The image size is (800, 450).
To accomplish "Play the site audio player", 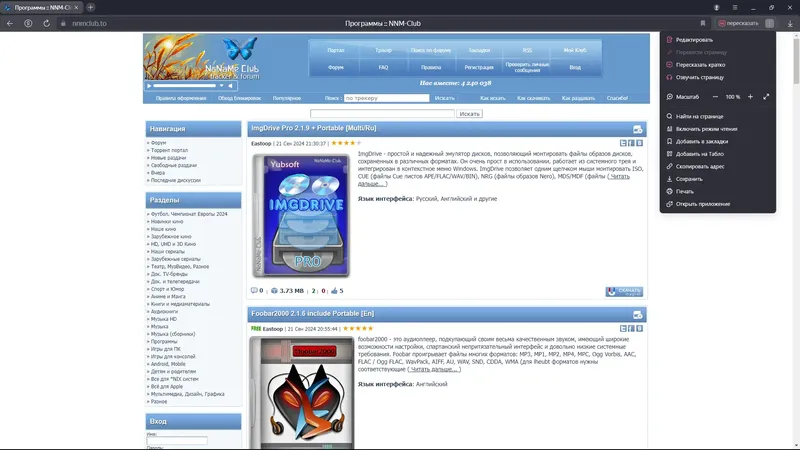I will (x=149, y=86).
